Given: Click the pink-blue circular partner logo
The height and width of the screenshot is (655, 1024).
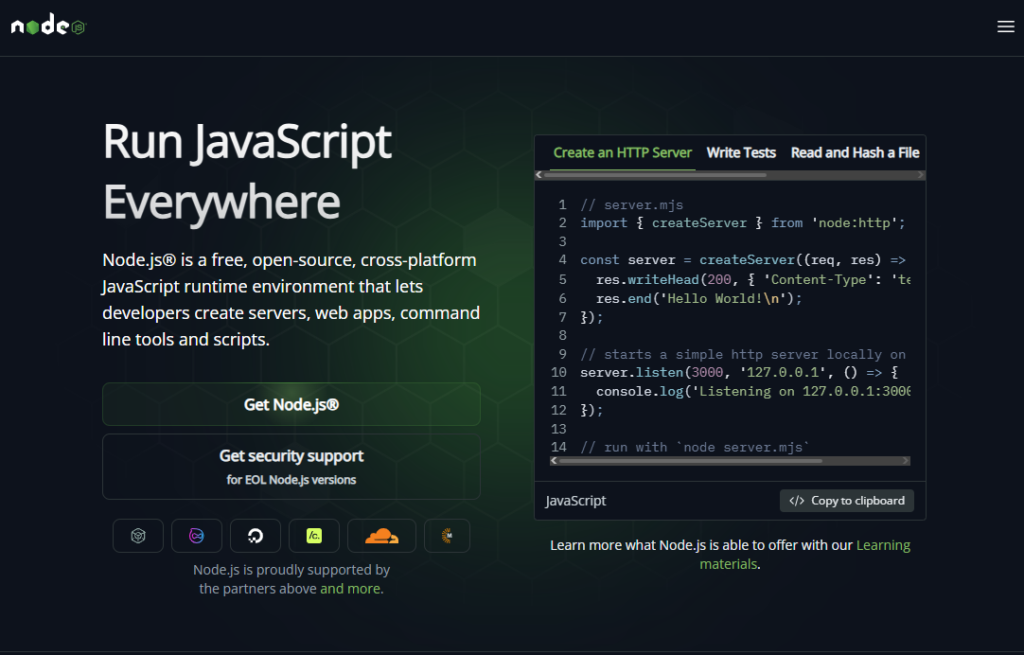Looking at the screenshot, I should 197,535.
